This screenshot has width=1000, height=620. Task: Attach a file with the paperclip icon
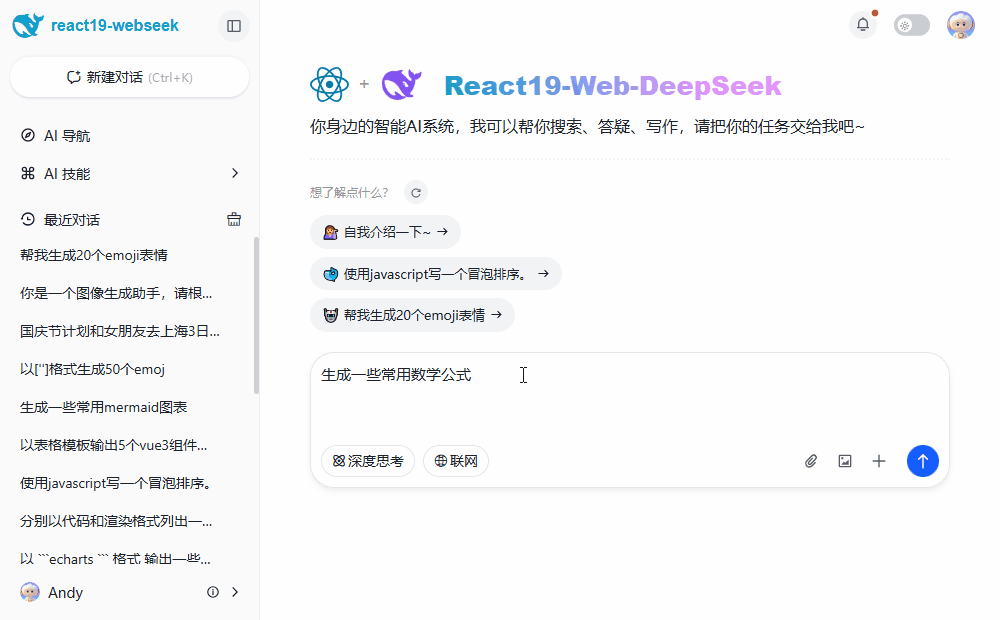tap(811, 461)
